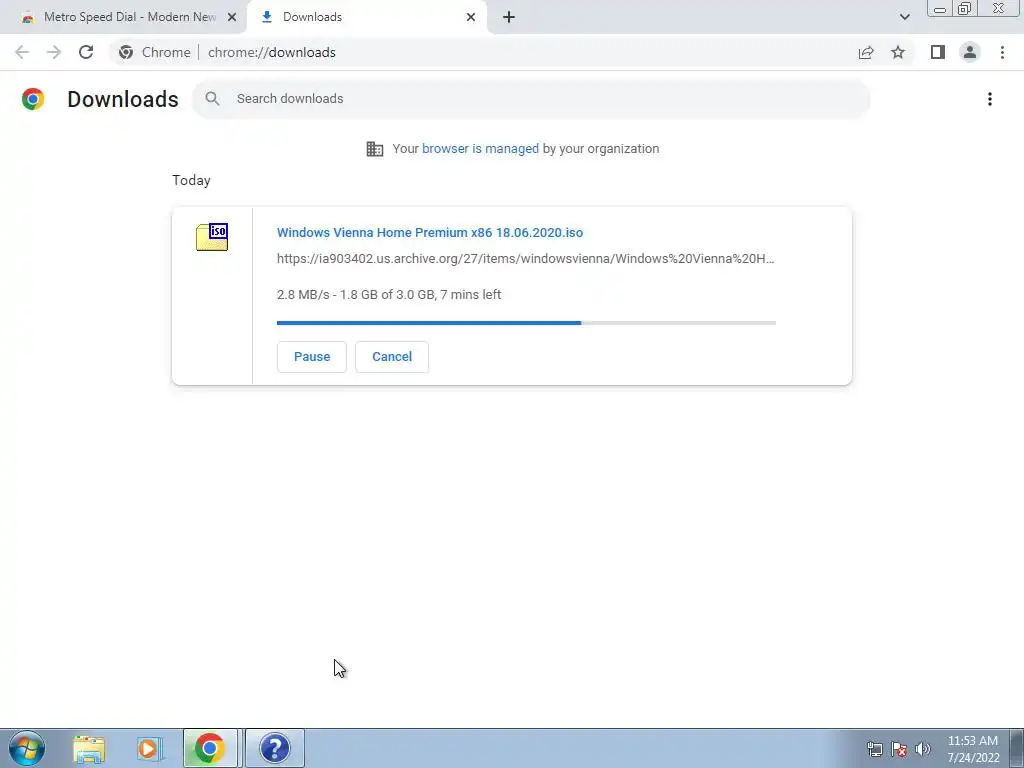Click the browser forward arrow

click(x=54, y=52)
